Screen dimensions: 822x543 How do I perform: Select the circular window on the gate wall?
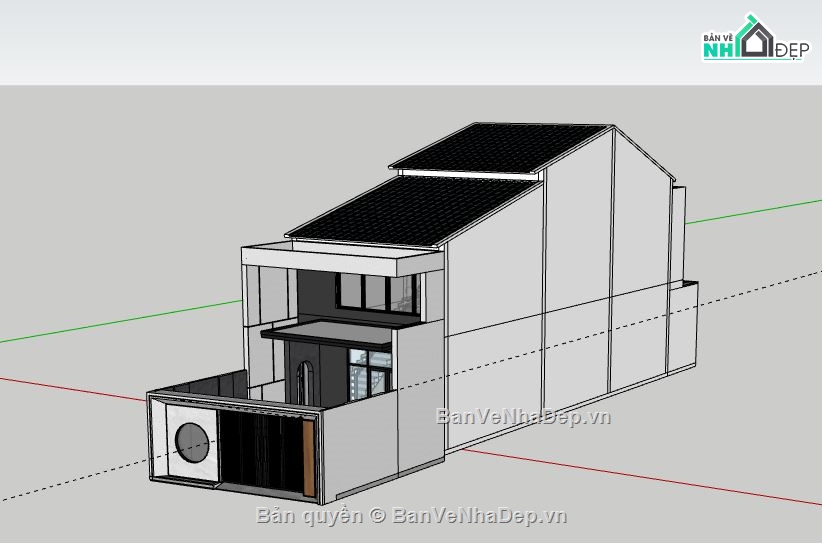(191, 440)
